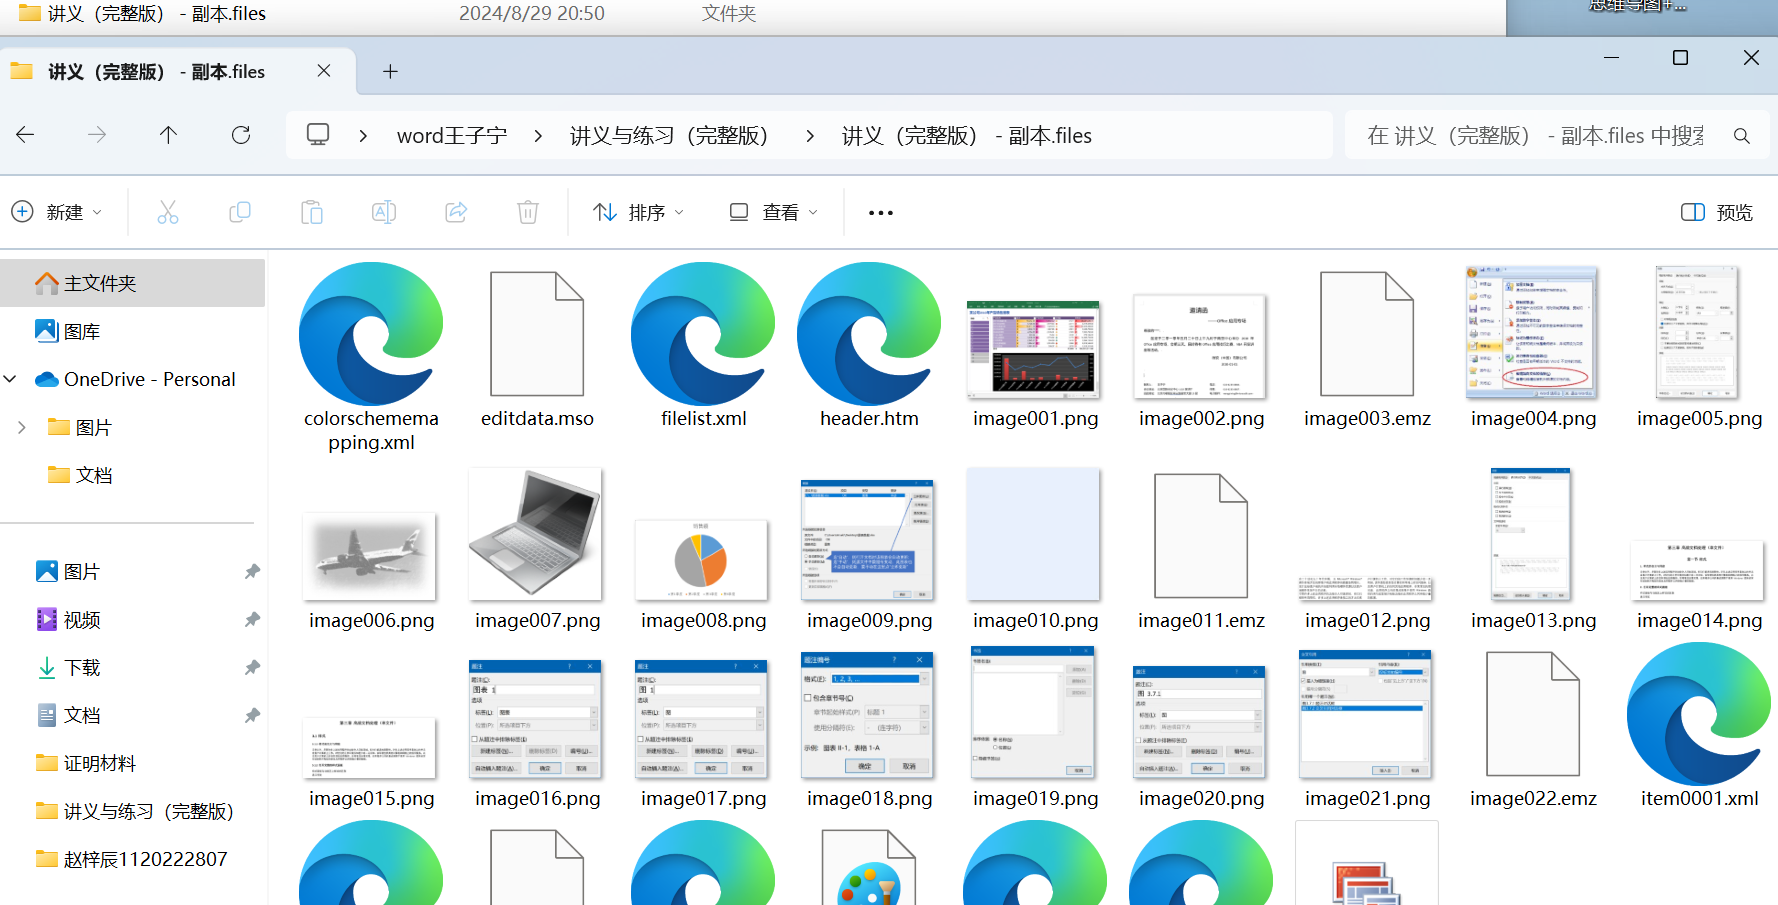Open the See more three-dots menu

881,213
